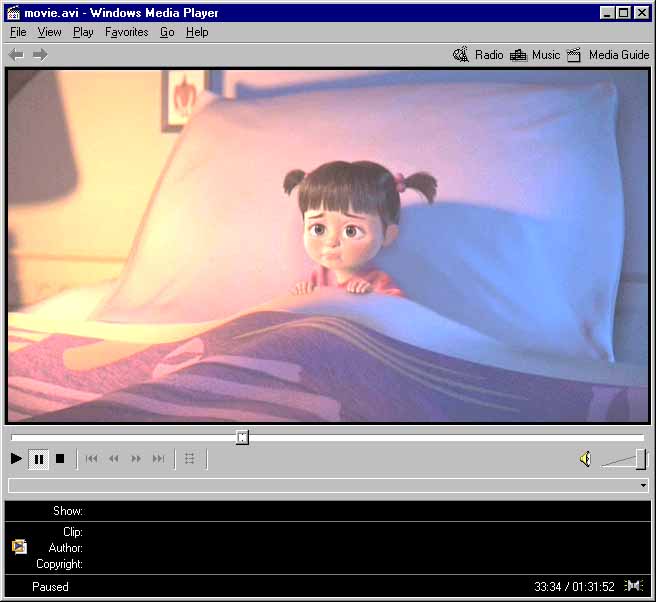The height and width of the screenshot is (602, 656).
Task: Click the Music toolbar button
Action: coord(535,55)
